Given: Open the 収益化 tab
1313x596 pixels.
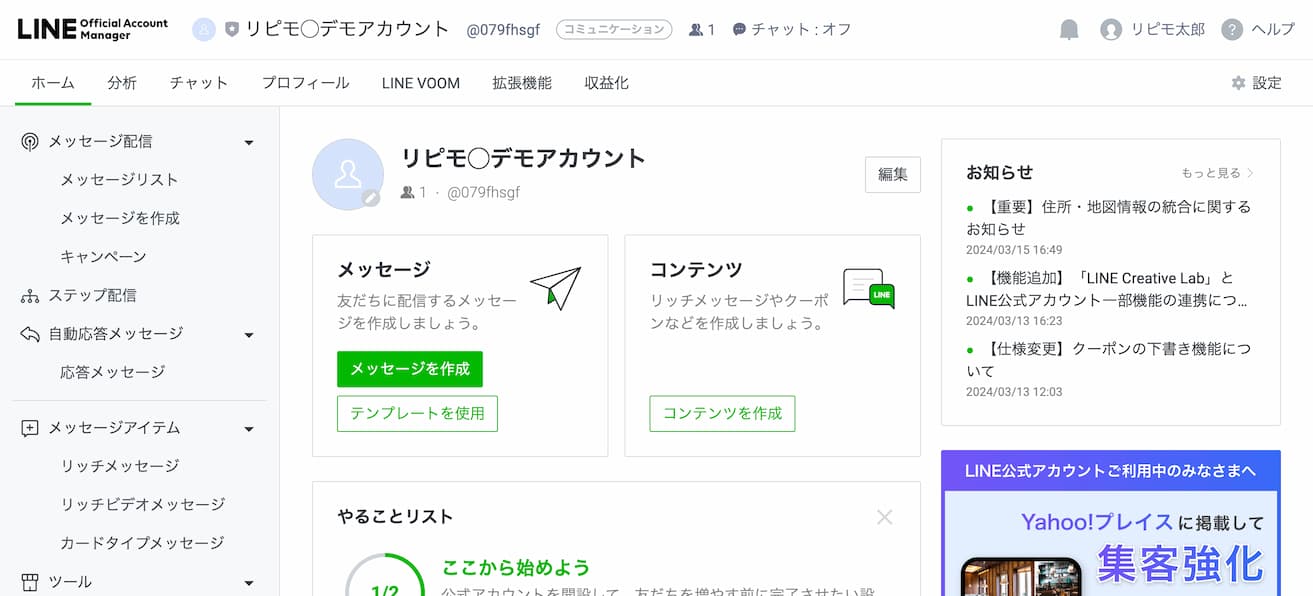Looking at the screenshot, I should pos(607,83).
